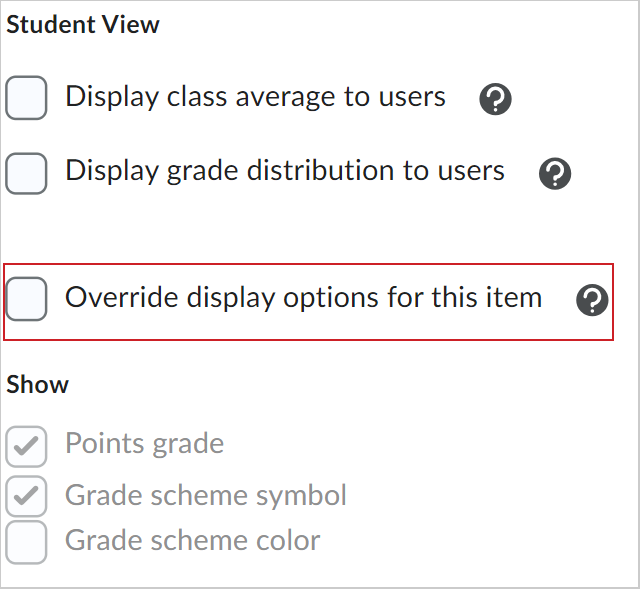Tick the Display grade distribution checkbox
Image resolution: width=640 pixels, height=590 pixels.
click(x=27, y=173)
